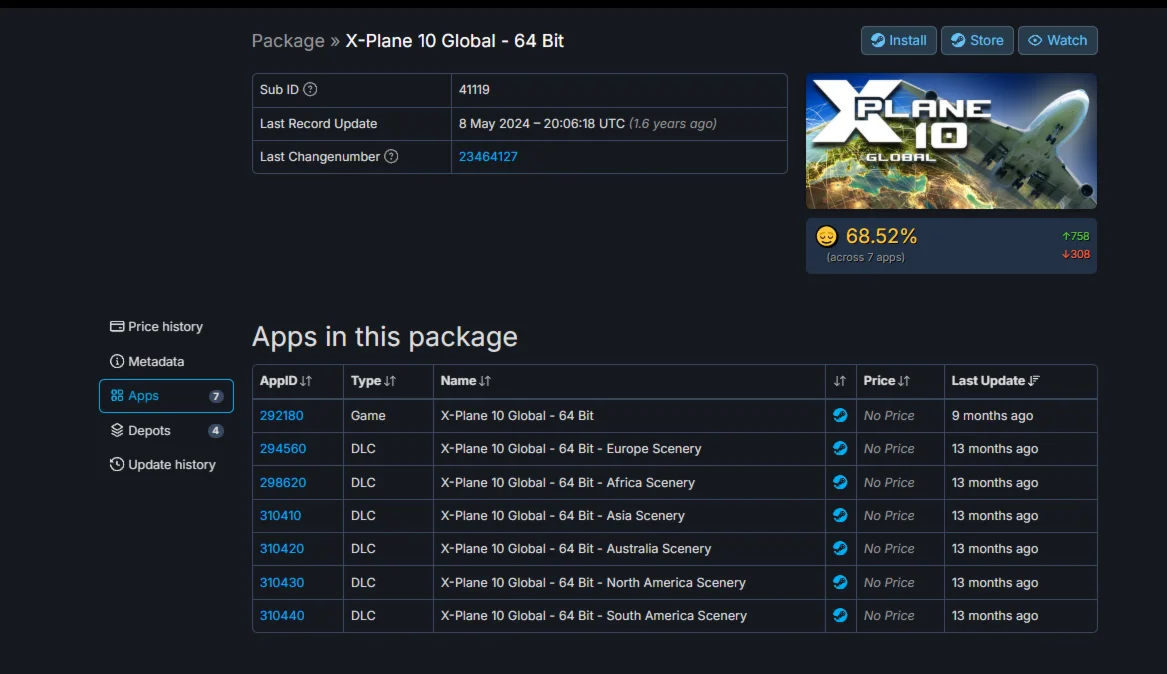Click the Watch button

1058,40
